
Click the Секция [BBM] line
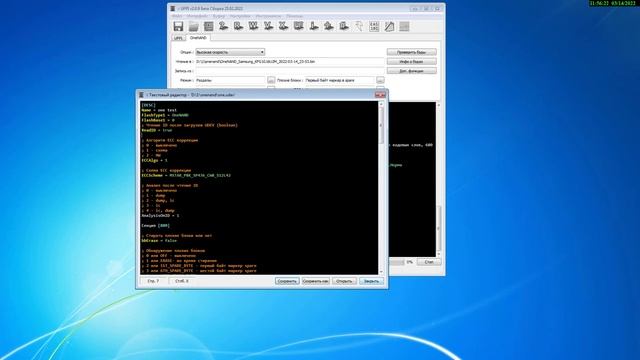click(156, 226)
